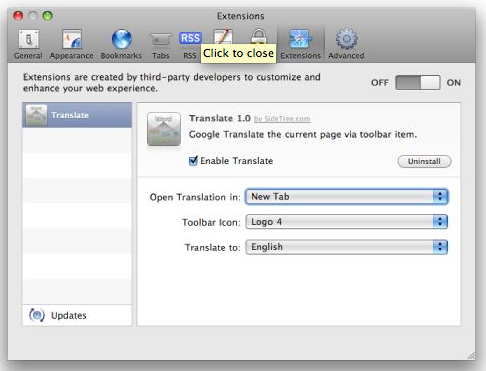Open the Bookmarks preferences pane
Viewport: 486px width, 371px height.
click(x=121, y=44)
